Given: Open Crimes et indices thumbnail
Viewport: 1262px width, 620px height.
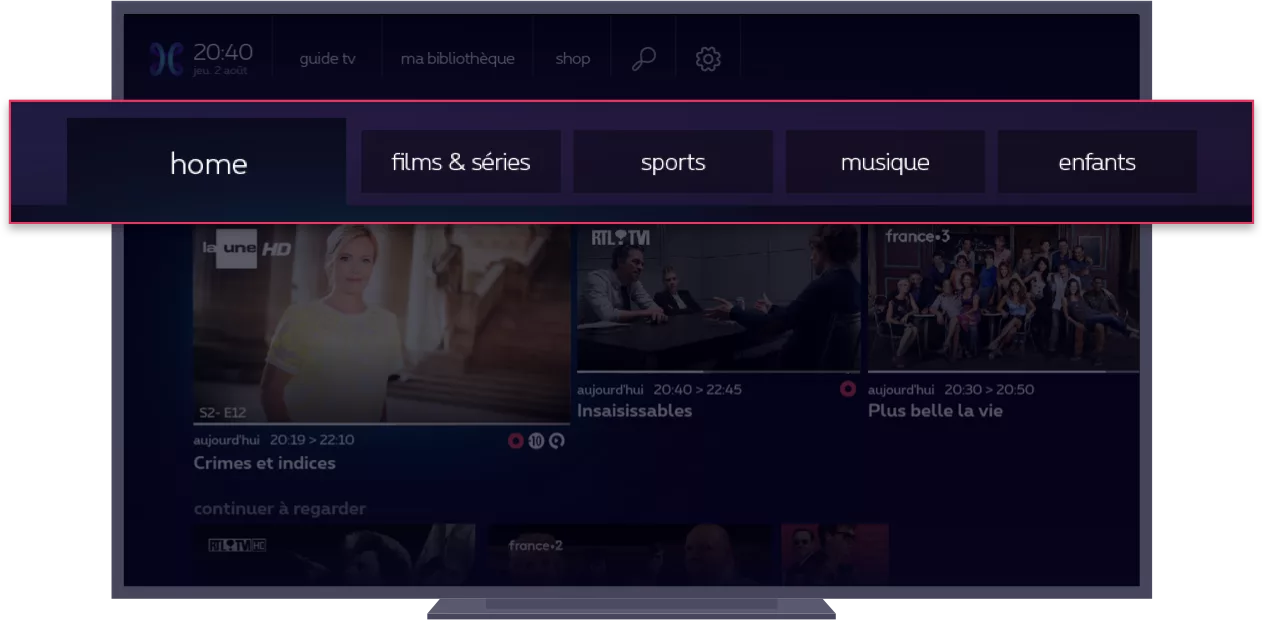Looking at the screenshot, I should click(381, 322).
